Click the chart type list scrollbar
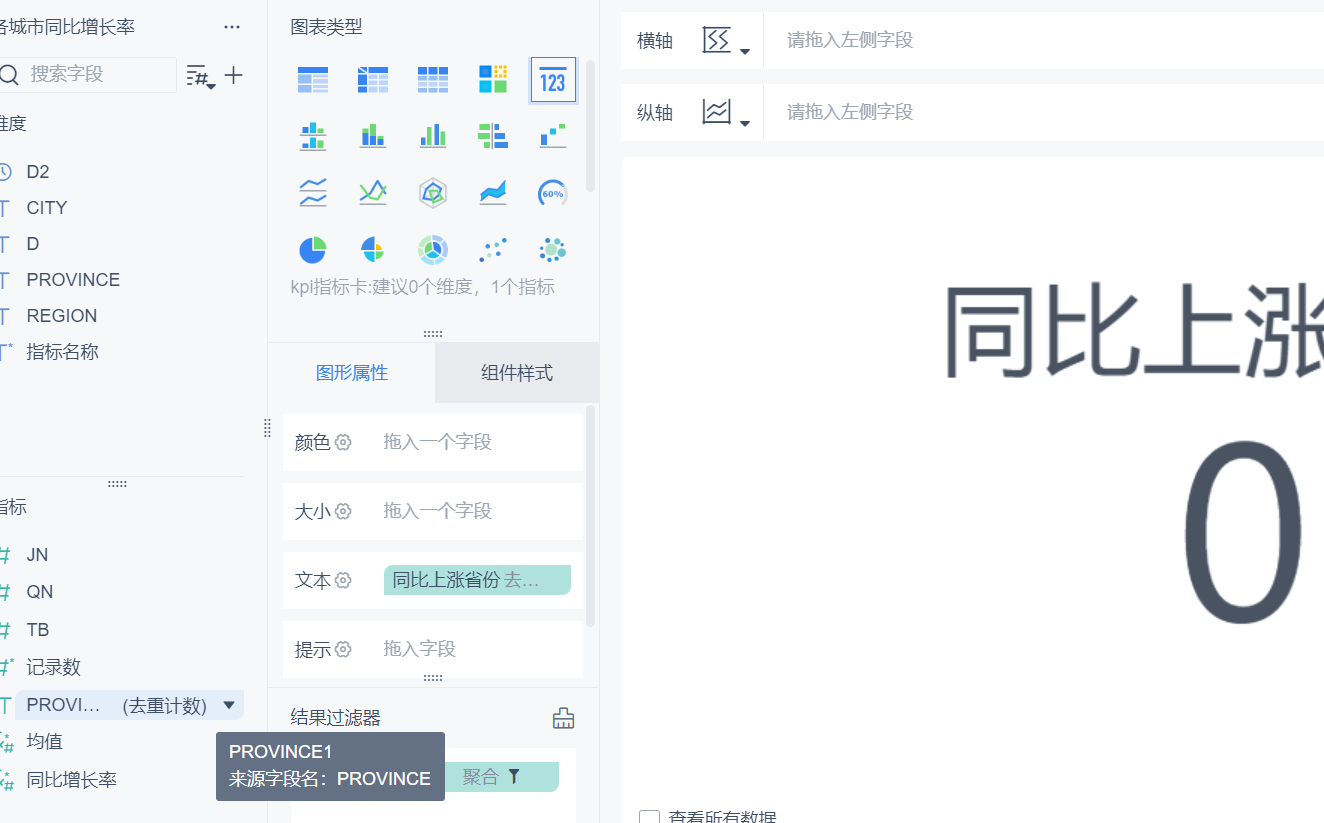This screenshot has height=823, width=1324. pyautogui.click(x=591, y=125)
